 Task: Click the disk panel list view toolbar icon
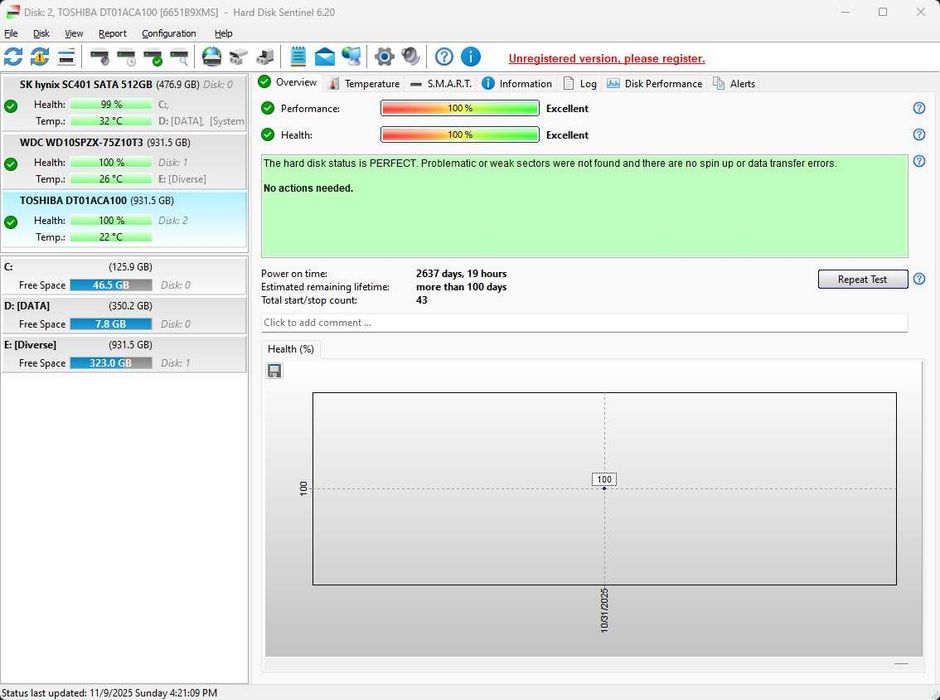pyautogui.click(x=67, y=58)
